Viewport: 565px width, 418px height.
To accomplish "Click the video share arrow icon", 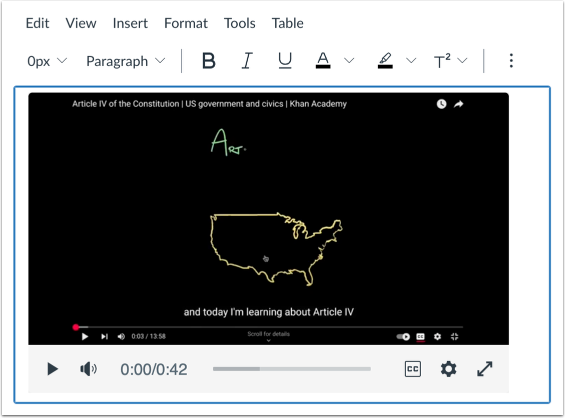I will (x=458, y=104).
